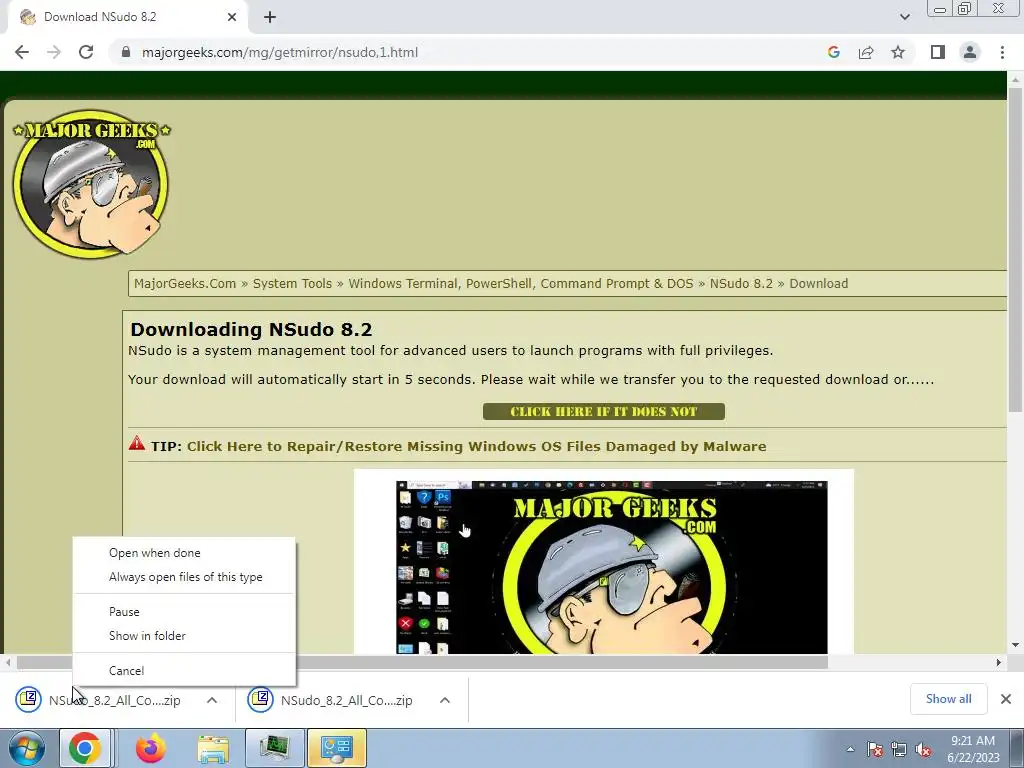
Task: Click the scroll right arrow
Action: [x=999, y=662]
